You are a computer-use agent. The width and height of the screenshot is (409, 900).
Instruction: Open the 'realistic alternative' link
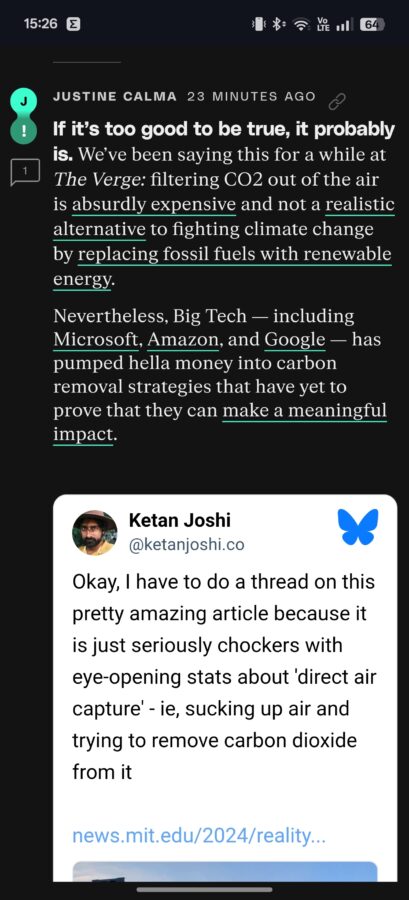click(224, 216)
